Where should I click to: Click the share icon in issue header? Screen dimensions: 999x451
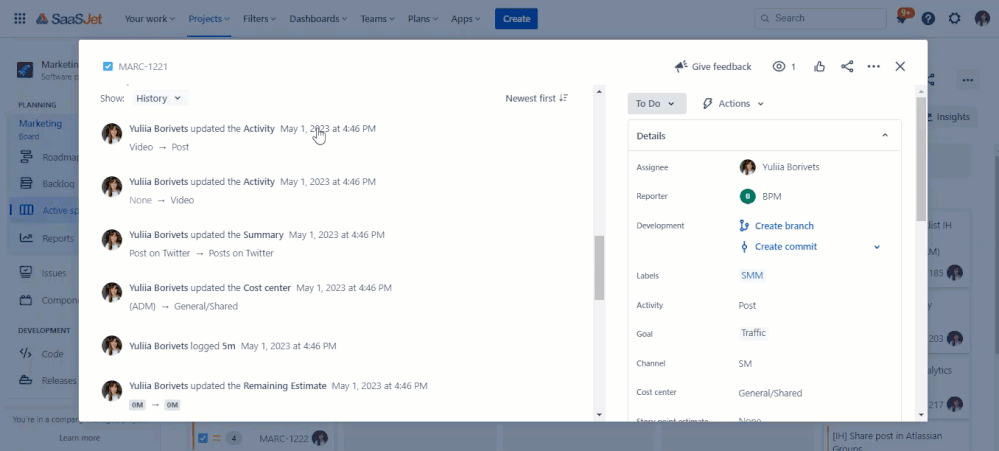[x=847, y=66]
